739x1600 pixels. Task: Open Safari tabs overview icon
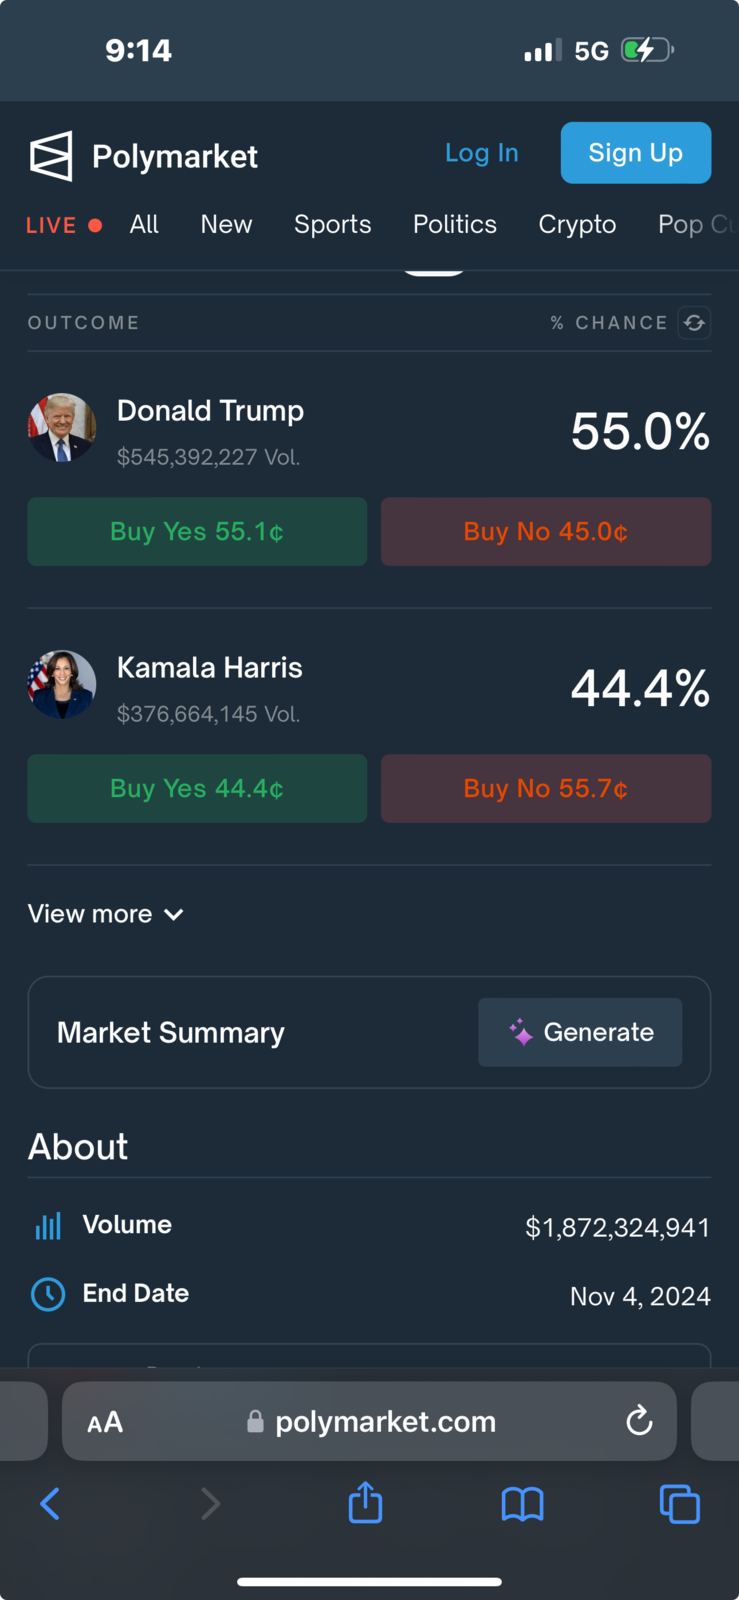click(679, 1503)
